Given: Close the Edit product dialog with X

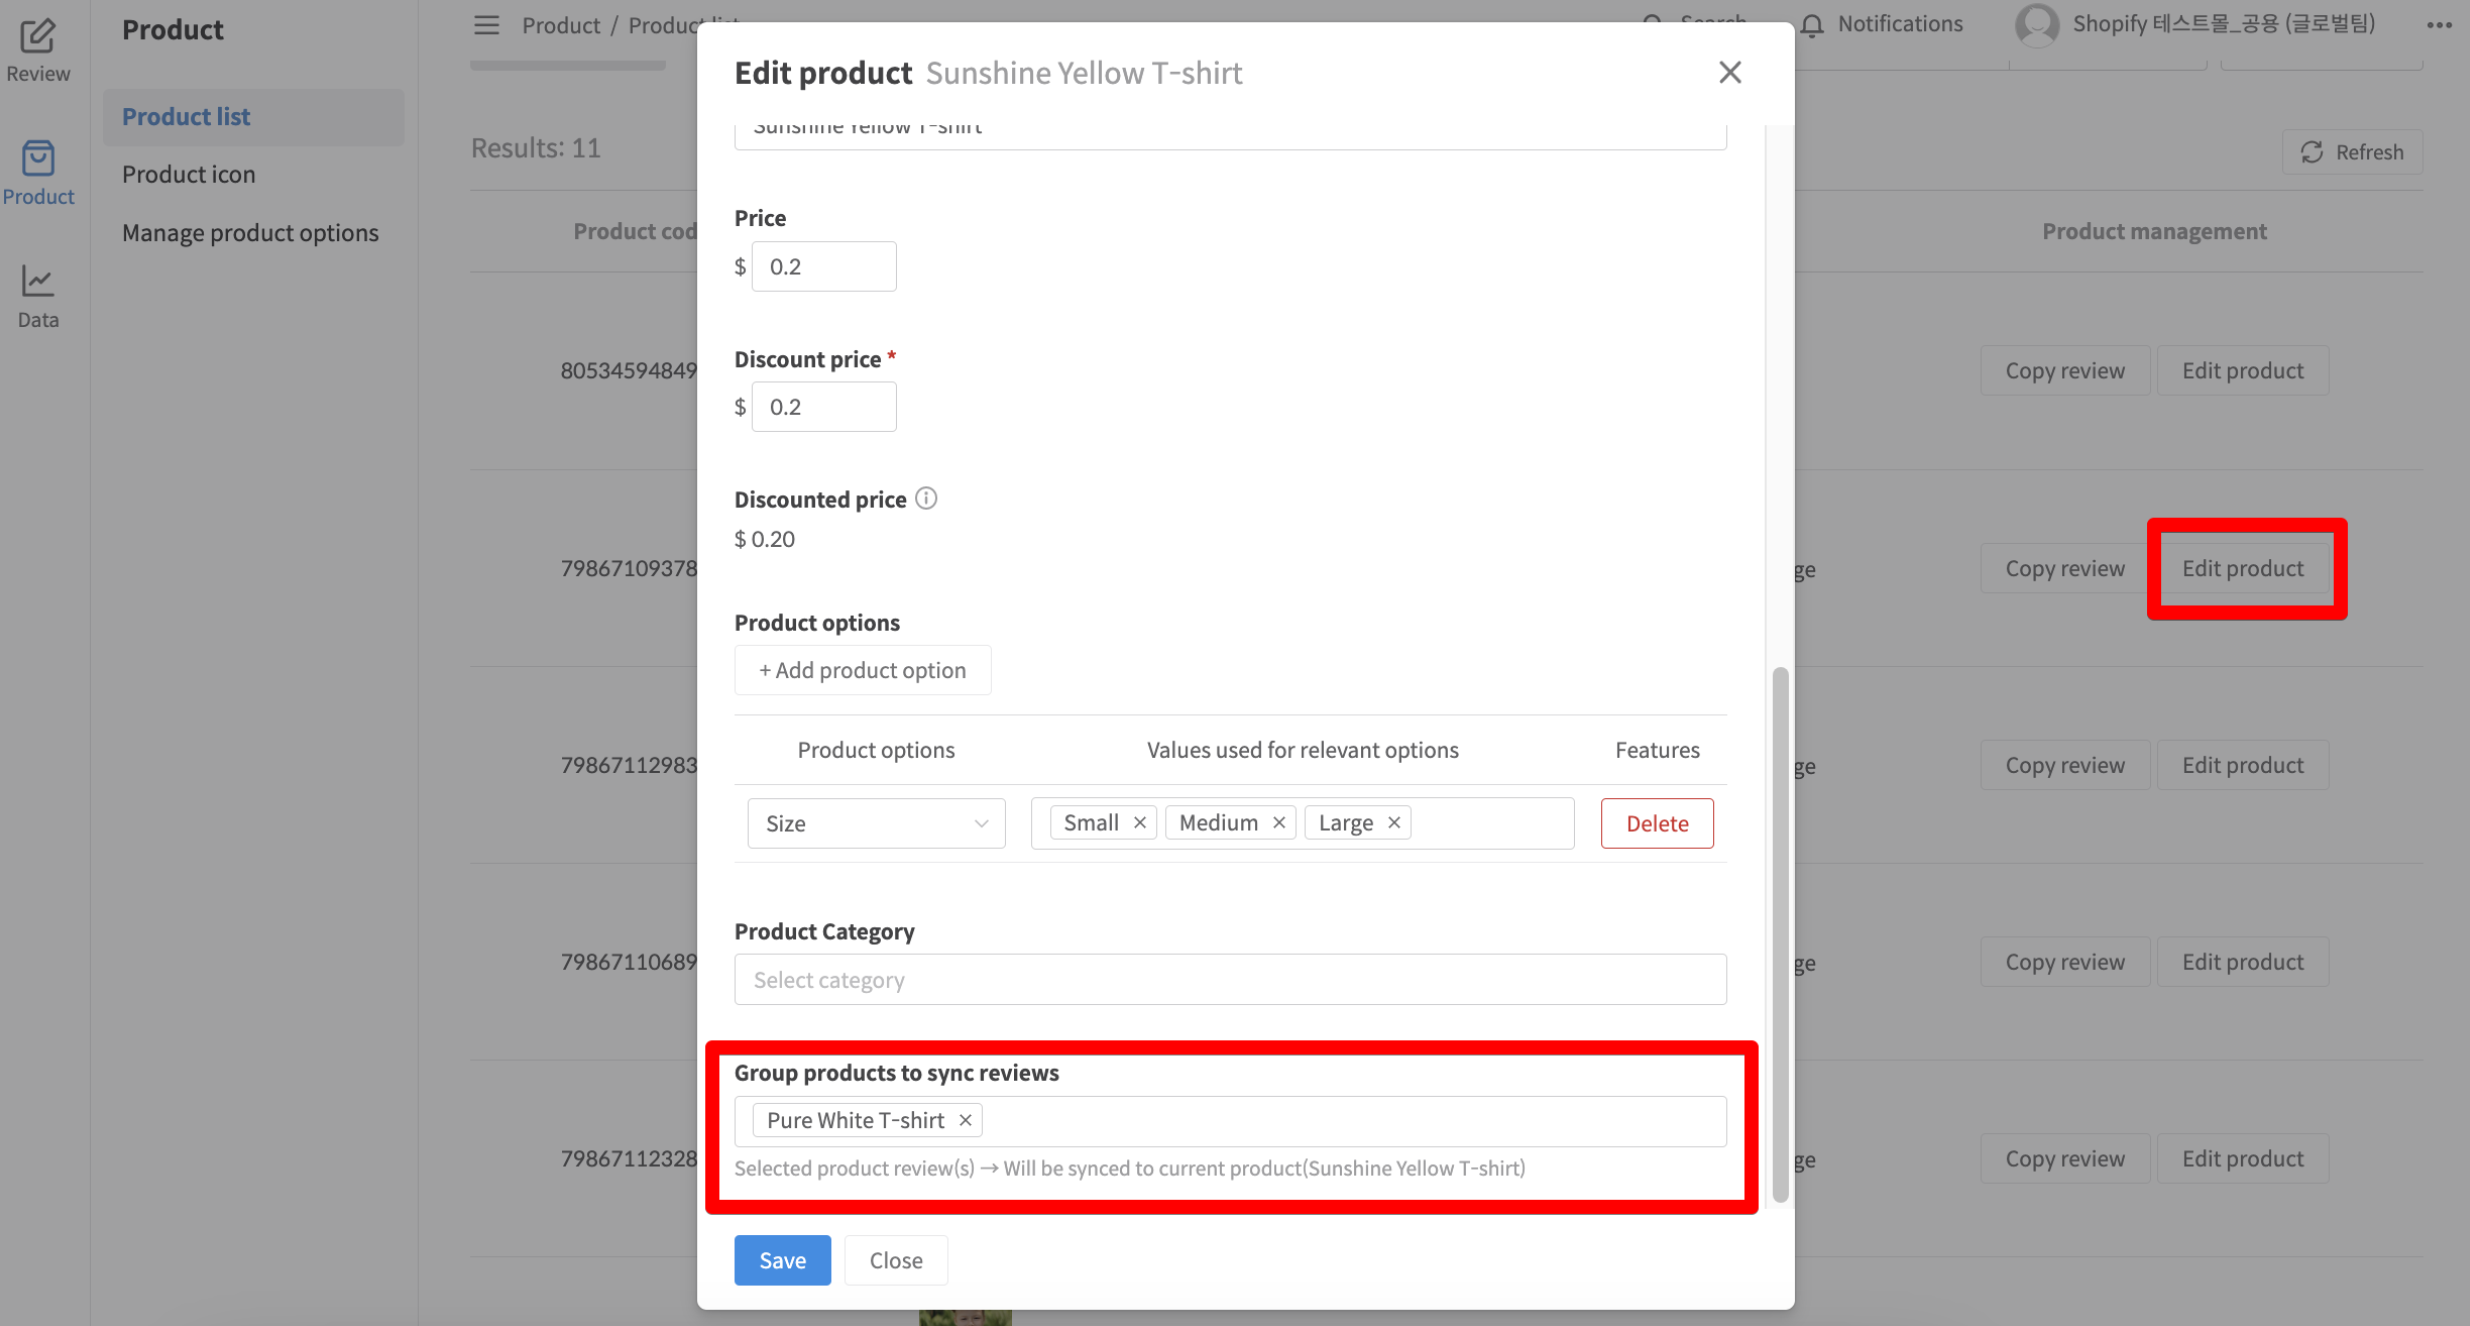Looking at the screenshot, I should (x=1729, y=72).
